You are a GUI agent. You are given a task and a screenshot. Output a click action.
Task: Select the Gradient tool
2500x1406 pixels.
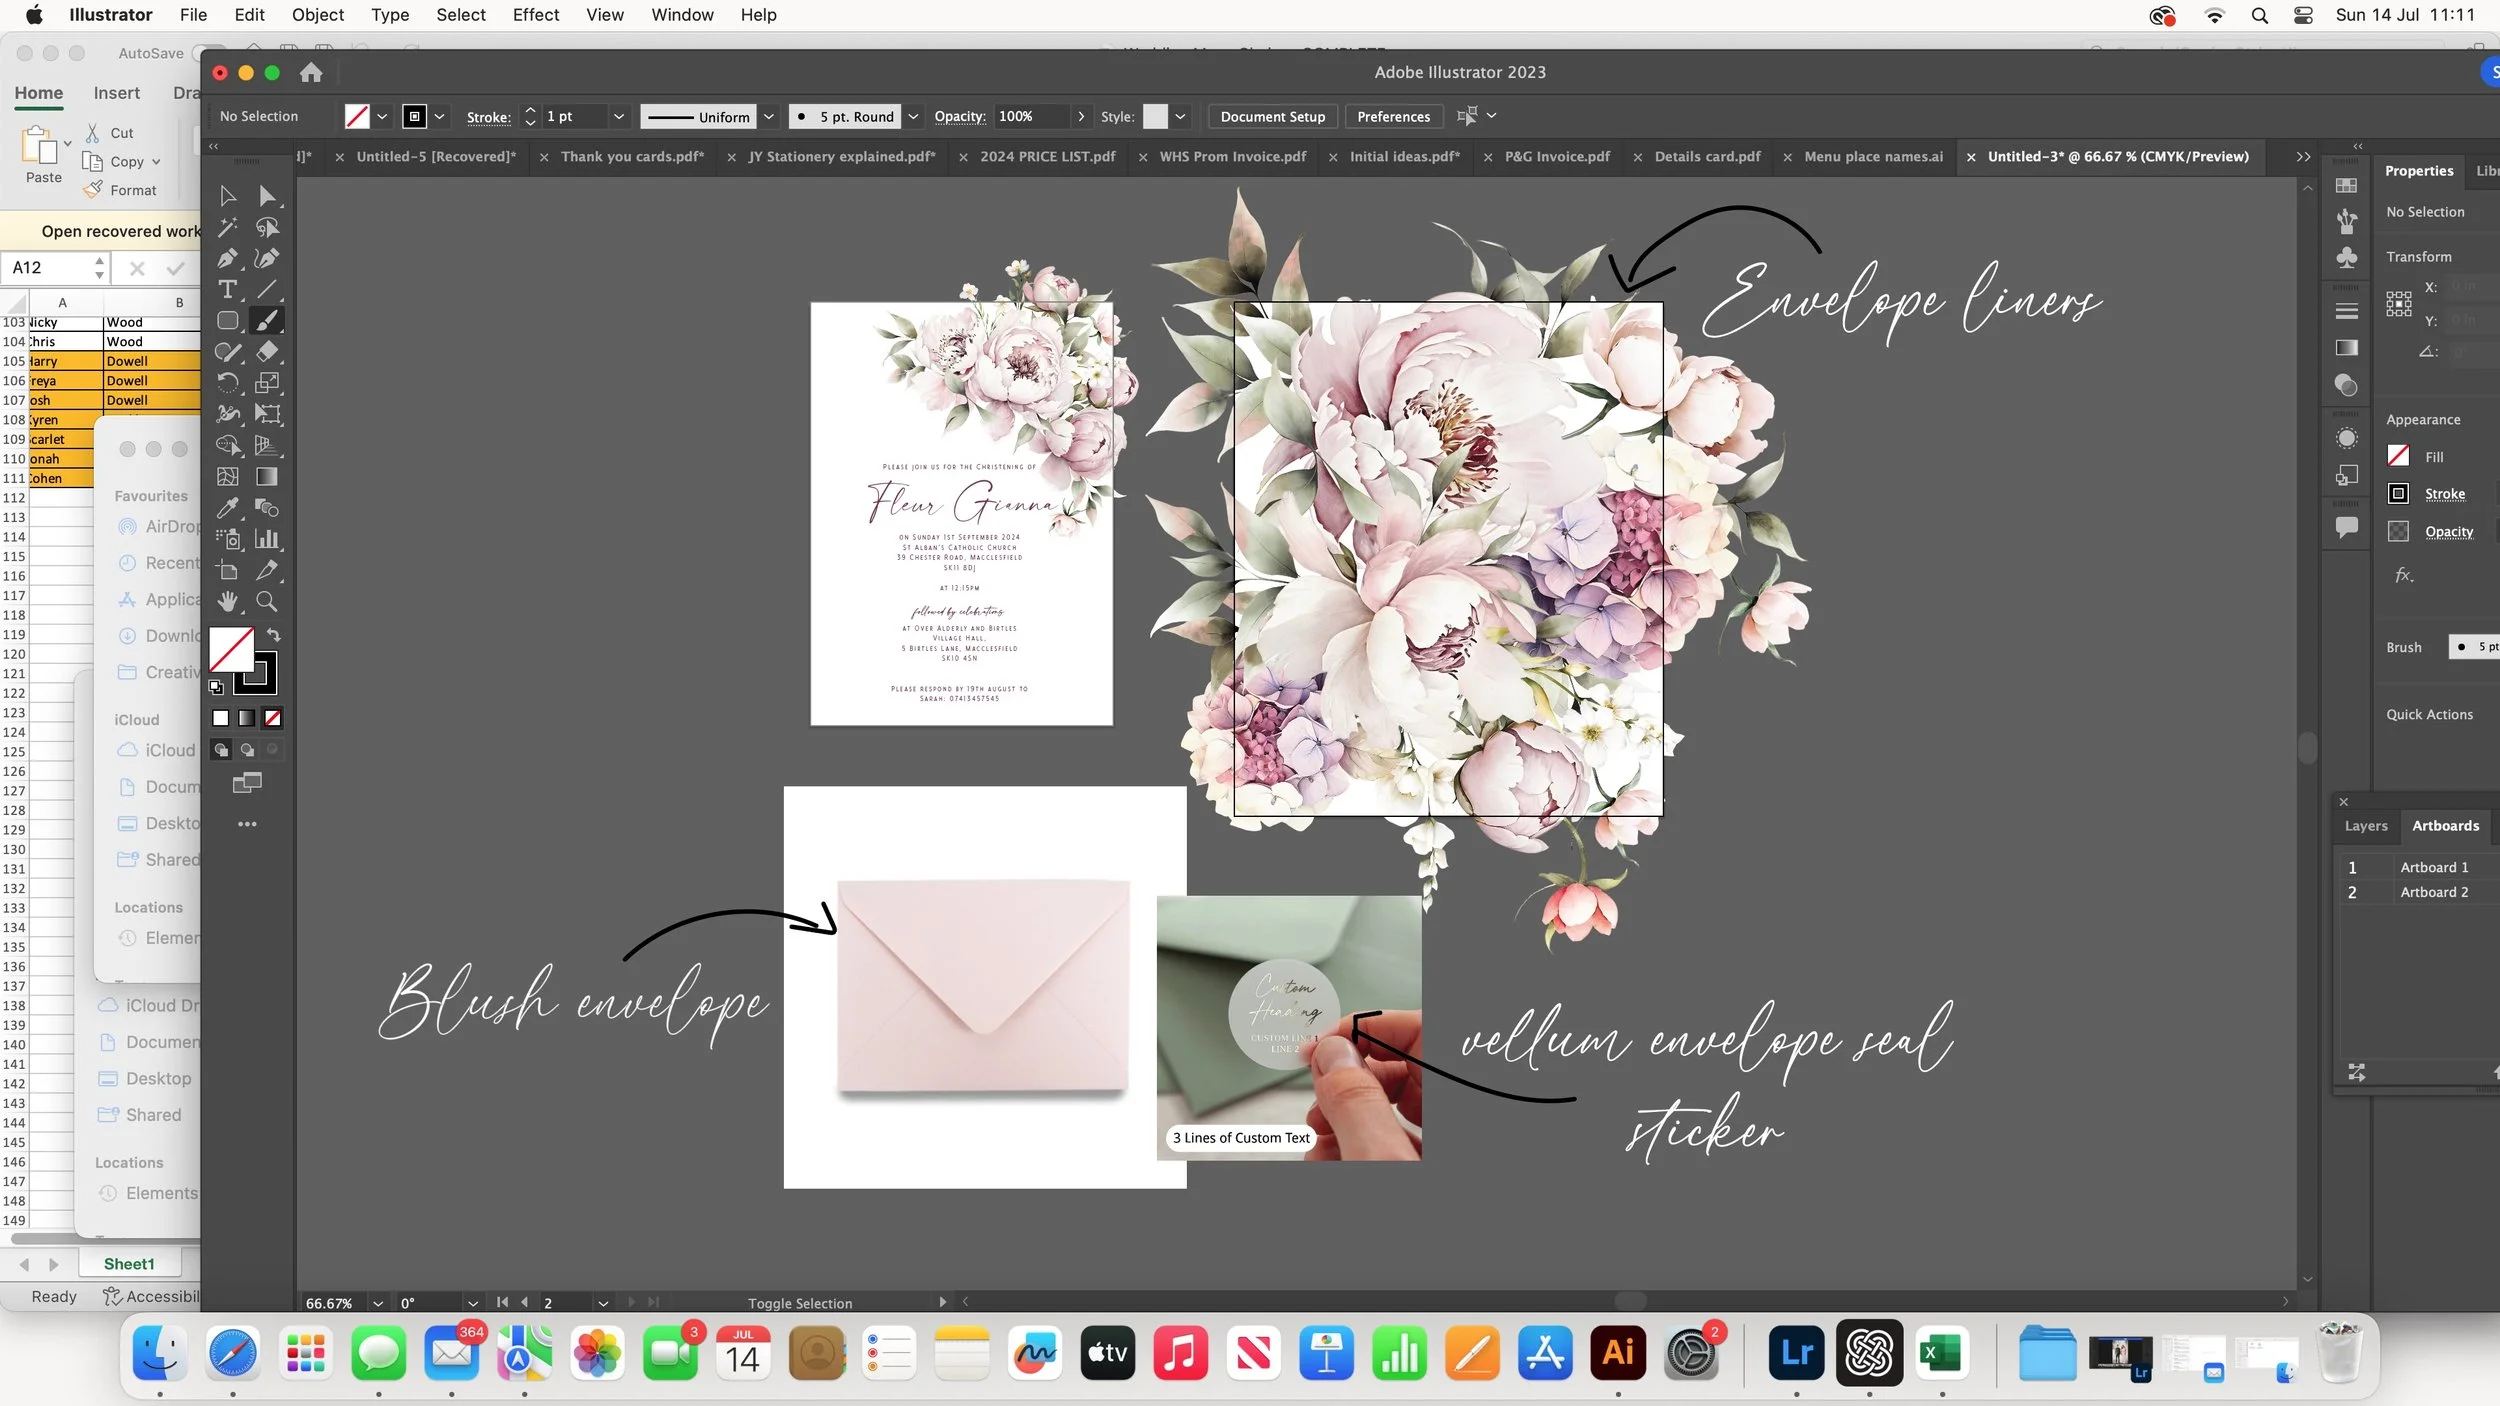[x=266, y=477]
